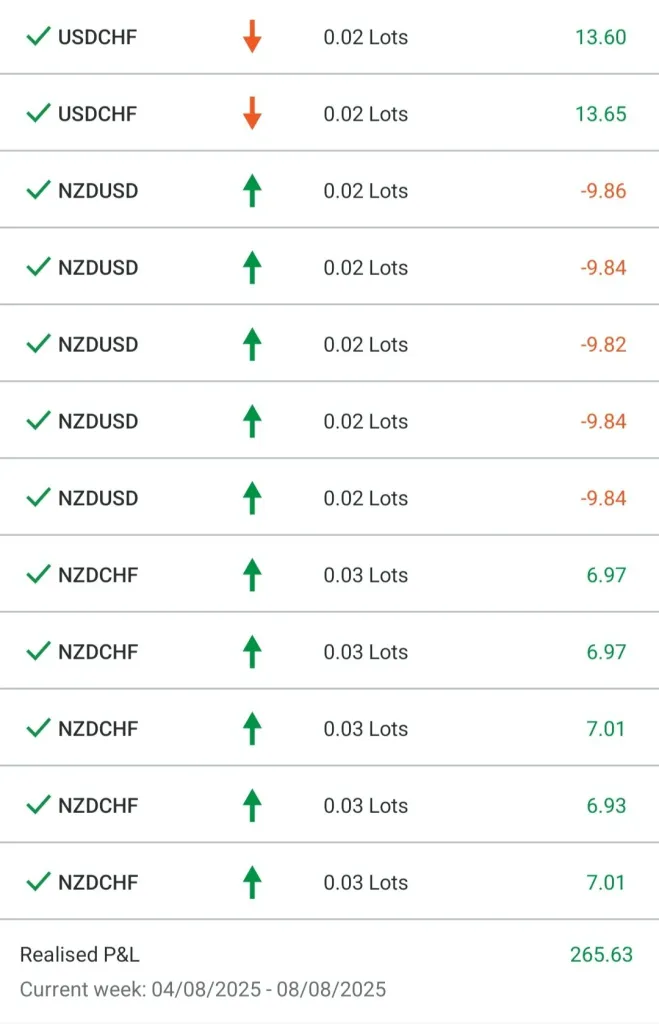Click 0.02 Lots on the first USDCHF row
The width and height of the screenshot is (659, 1024).
click(x=365, y=38)
